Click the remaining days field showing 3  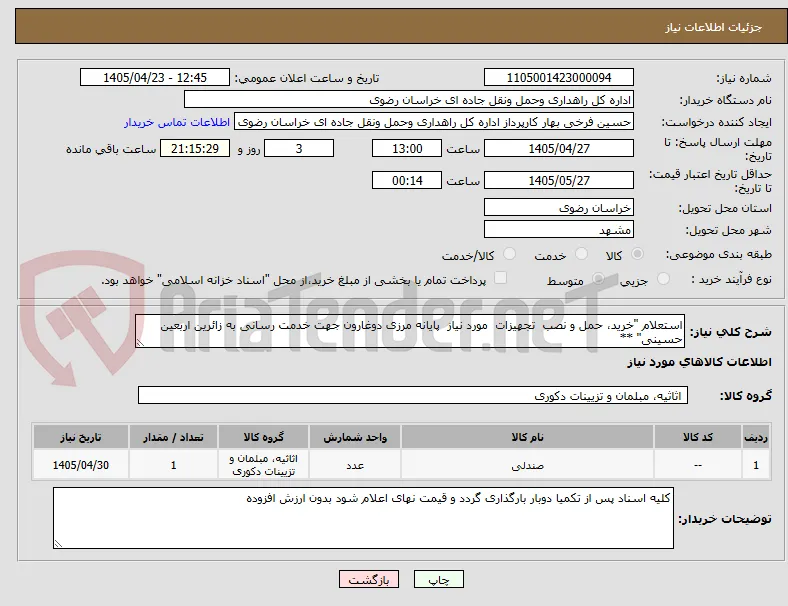click(x=299, y=148)
